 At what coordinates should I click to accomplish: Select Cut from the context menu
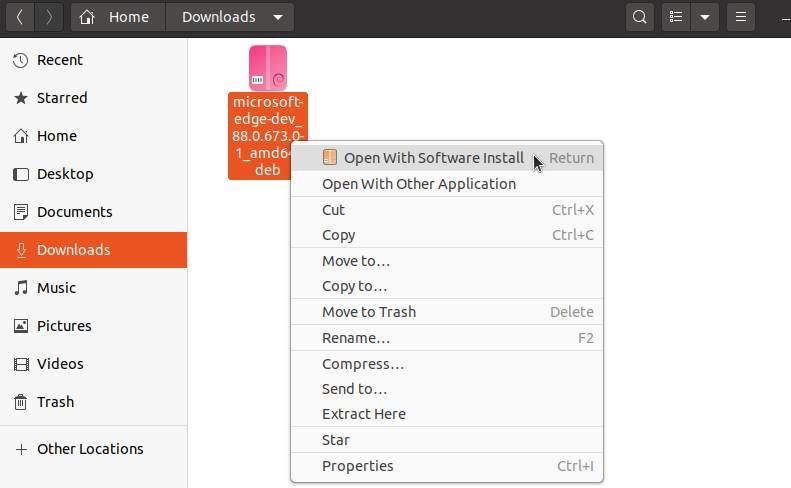447,210
